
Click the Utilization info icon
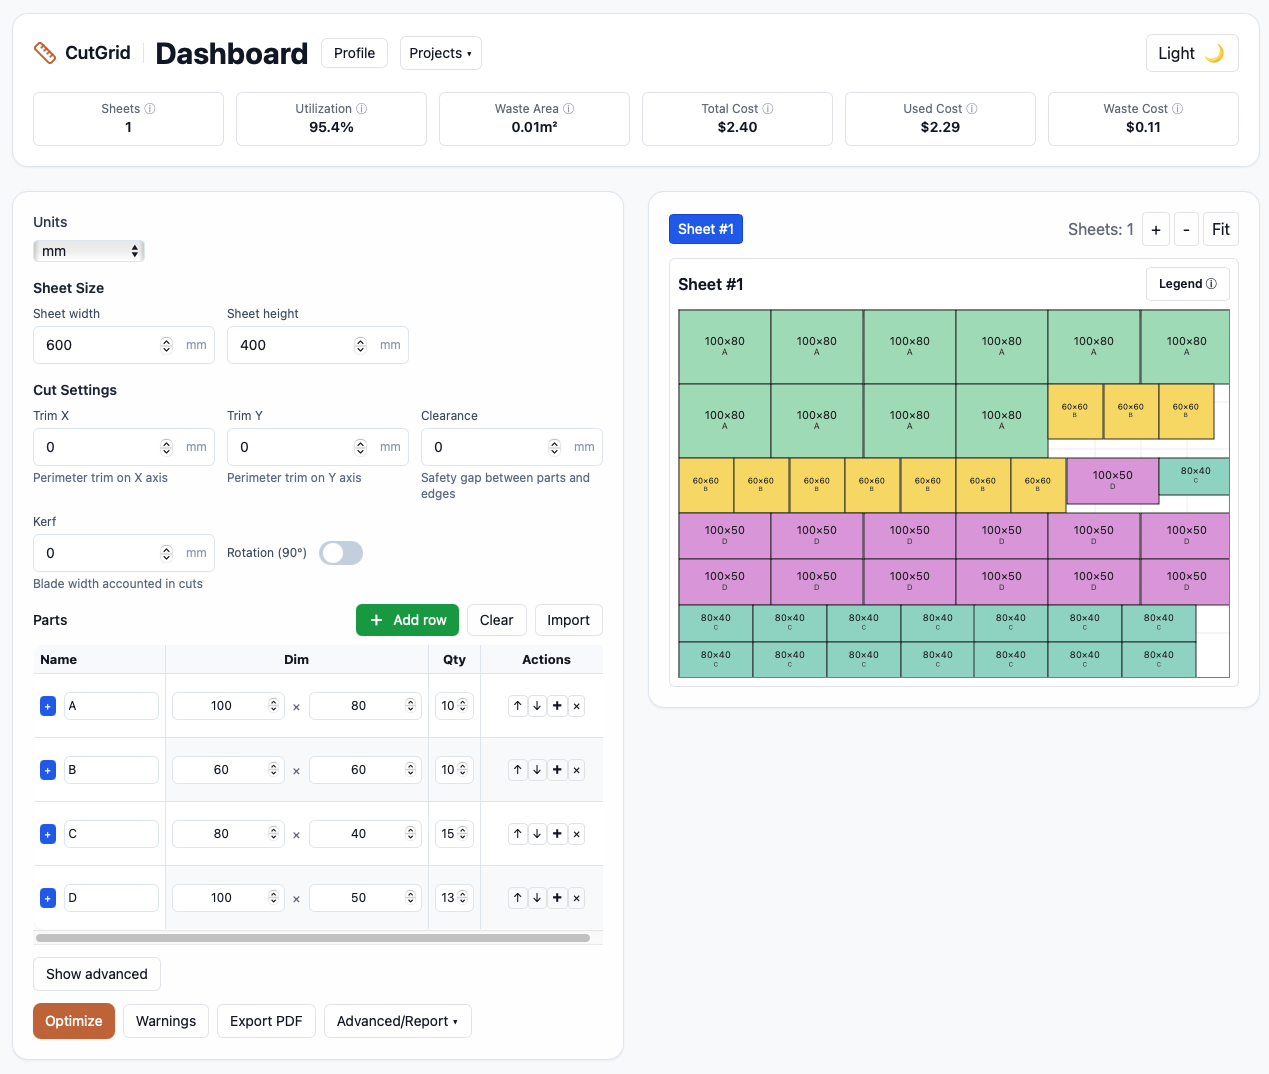362,109
